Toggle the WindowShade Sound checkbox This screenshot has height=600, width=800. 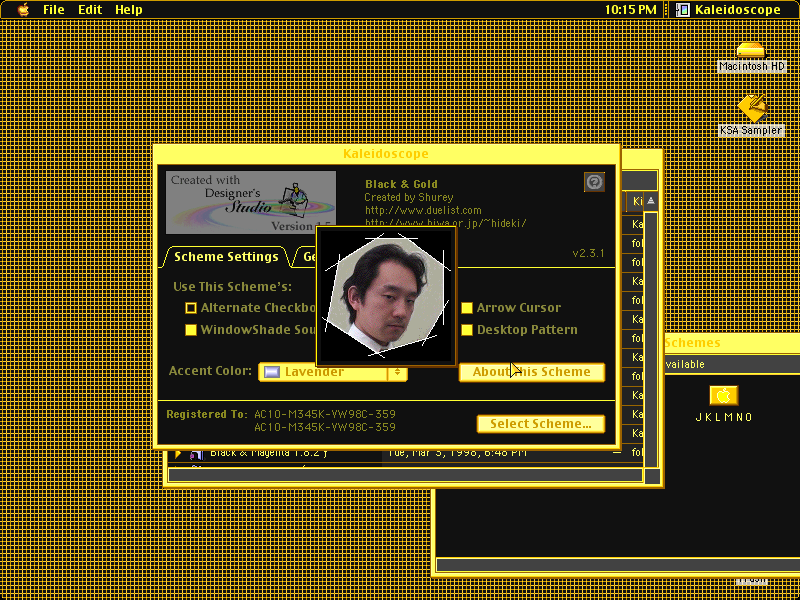[190, 330]
